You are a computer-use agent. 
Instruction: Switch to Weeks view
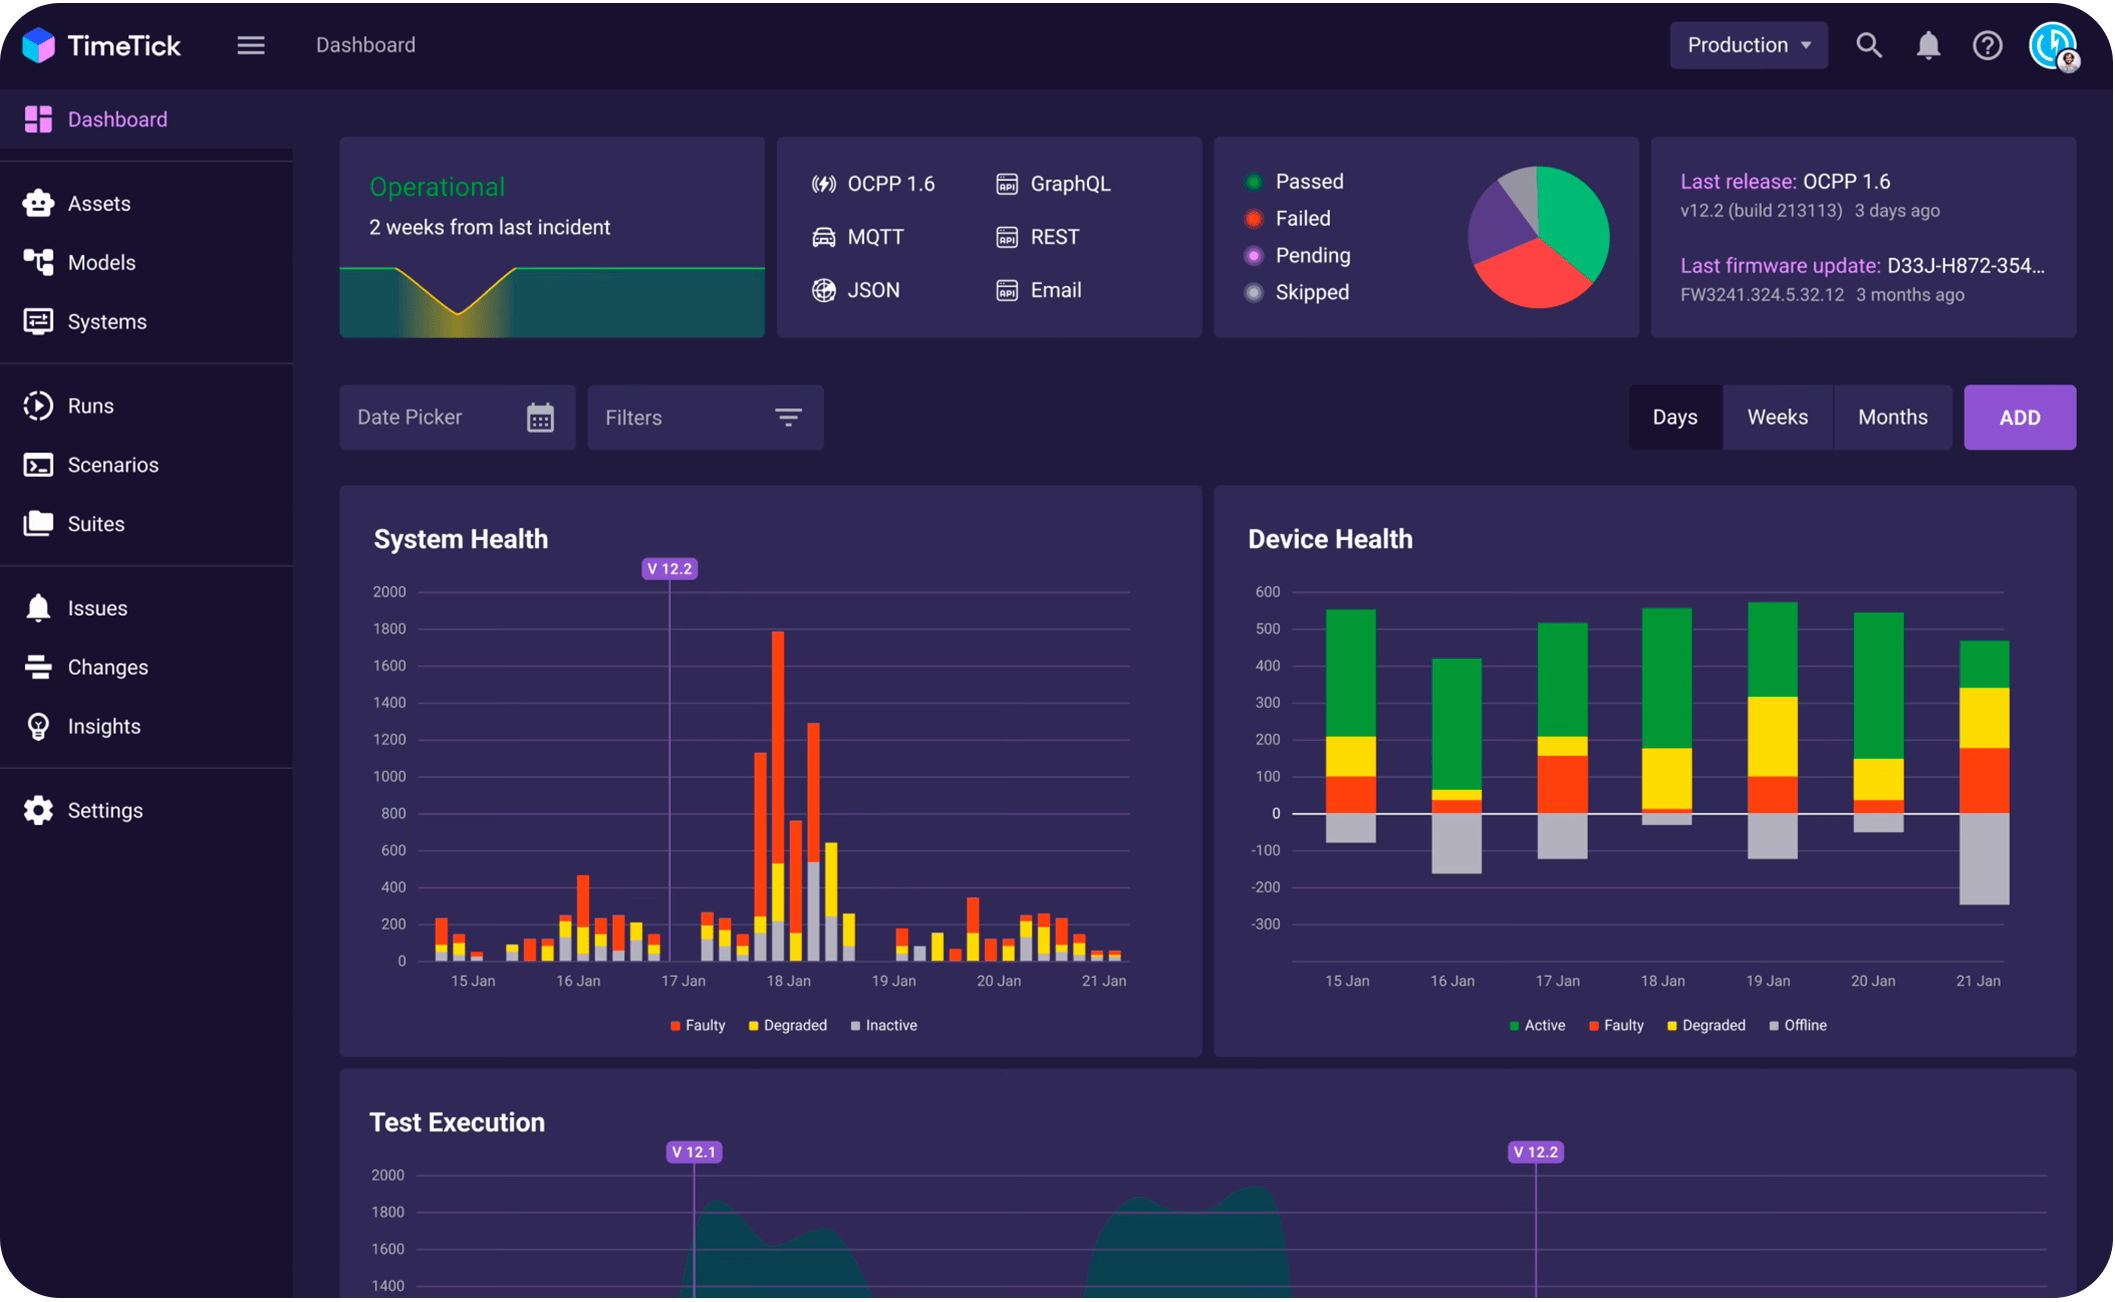point(1777,417)
